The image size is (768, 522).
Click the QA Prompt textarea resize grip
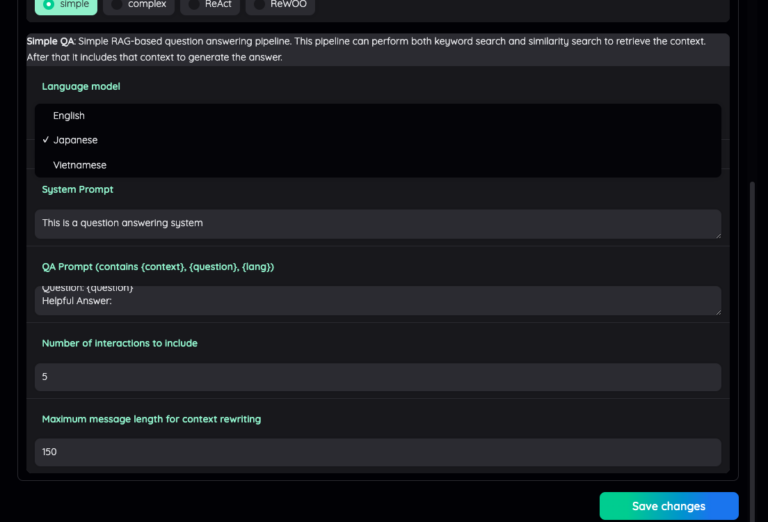coord(718,311)
